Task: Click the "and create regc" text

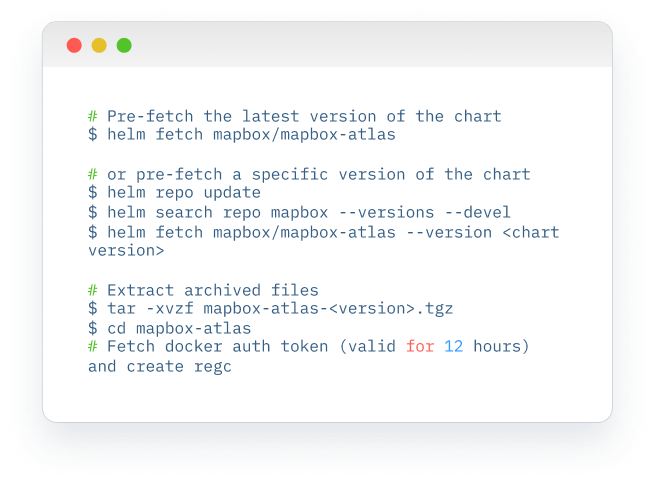Action: 160,367
